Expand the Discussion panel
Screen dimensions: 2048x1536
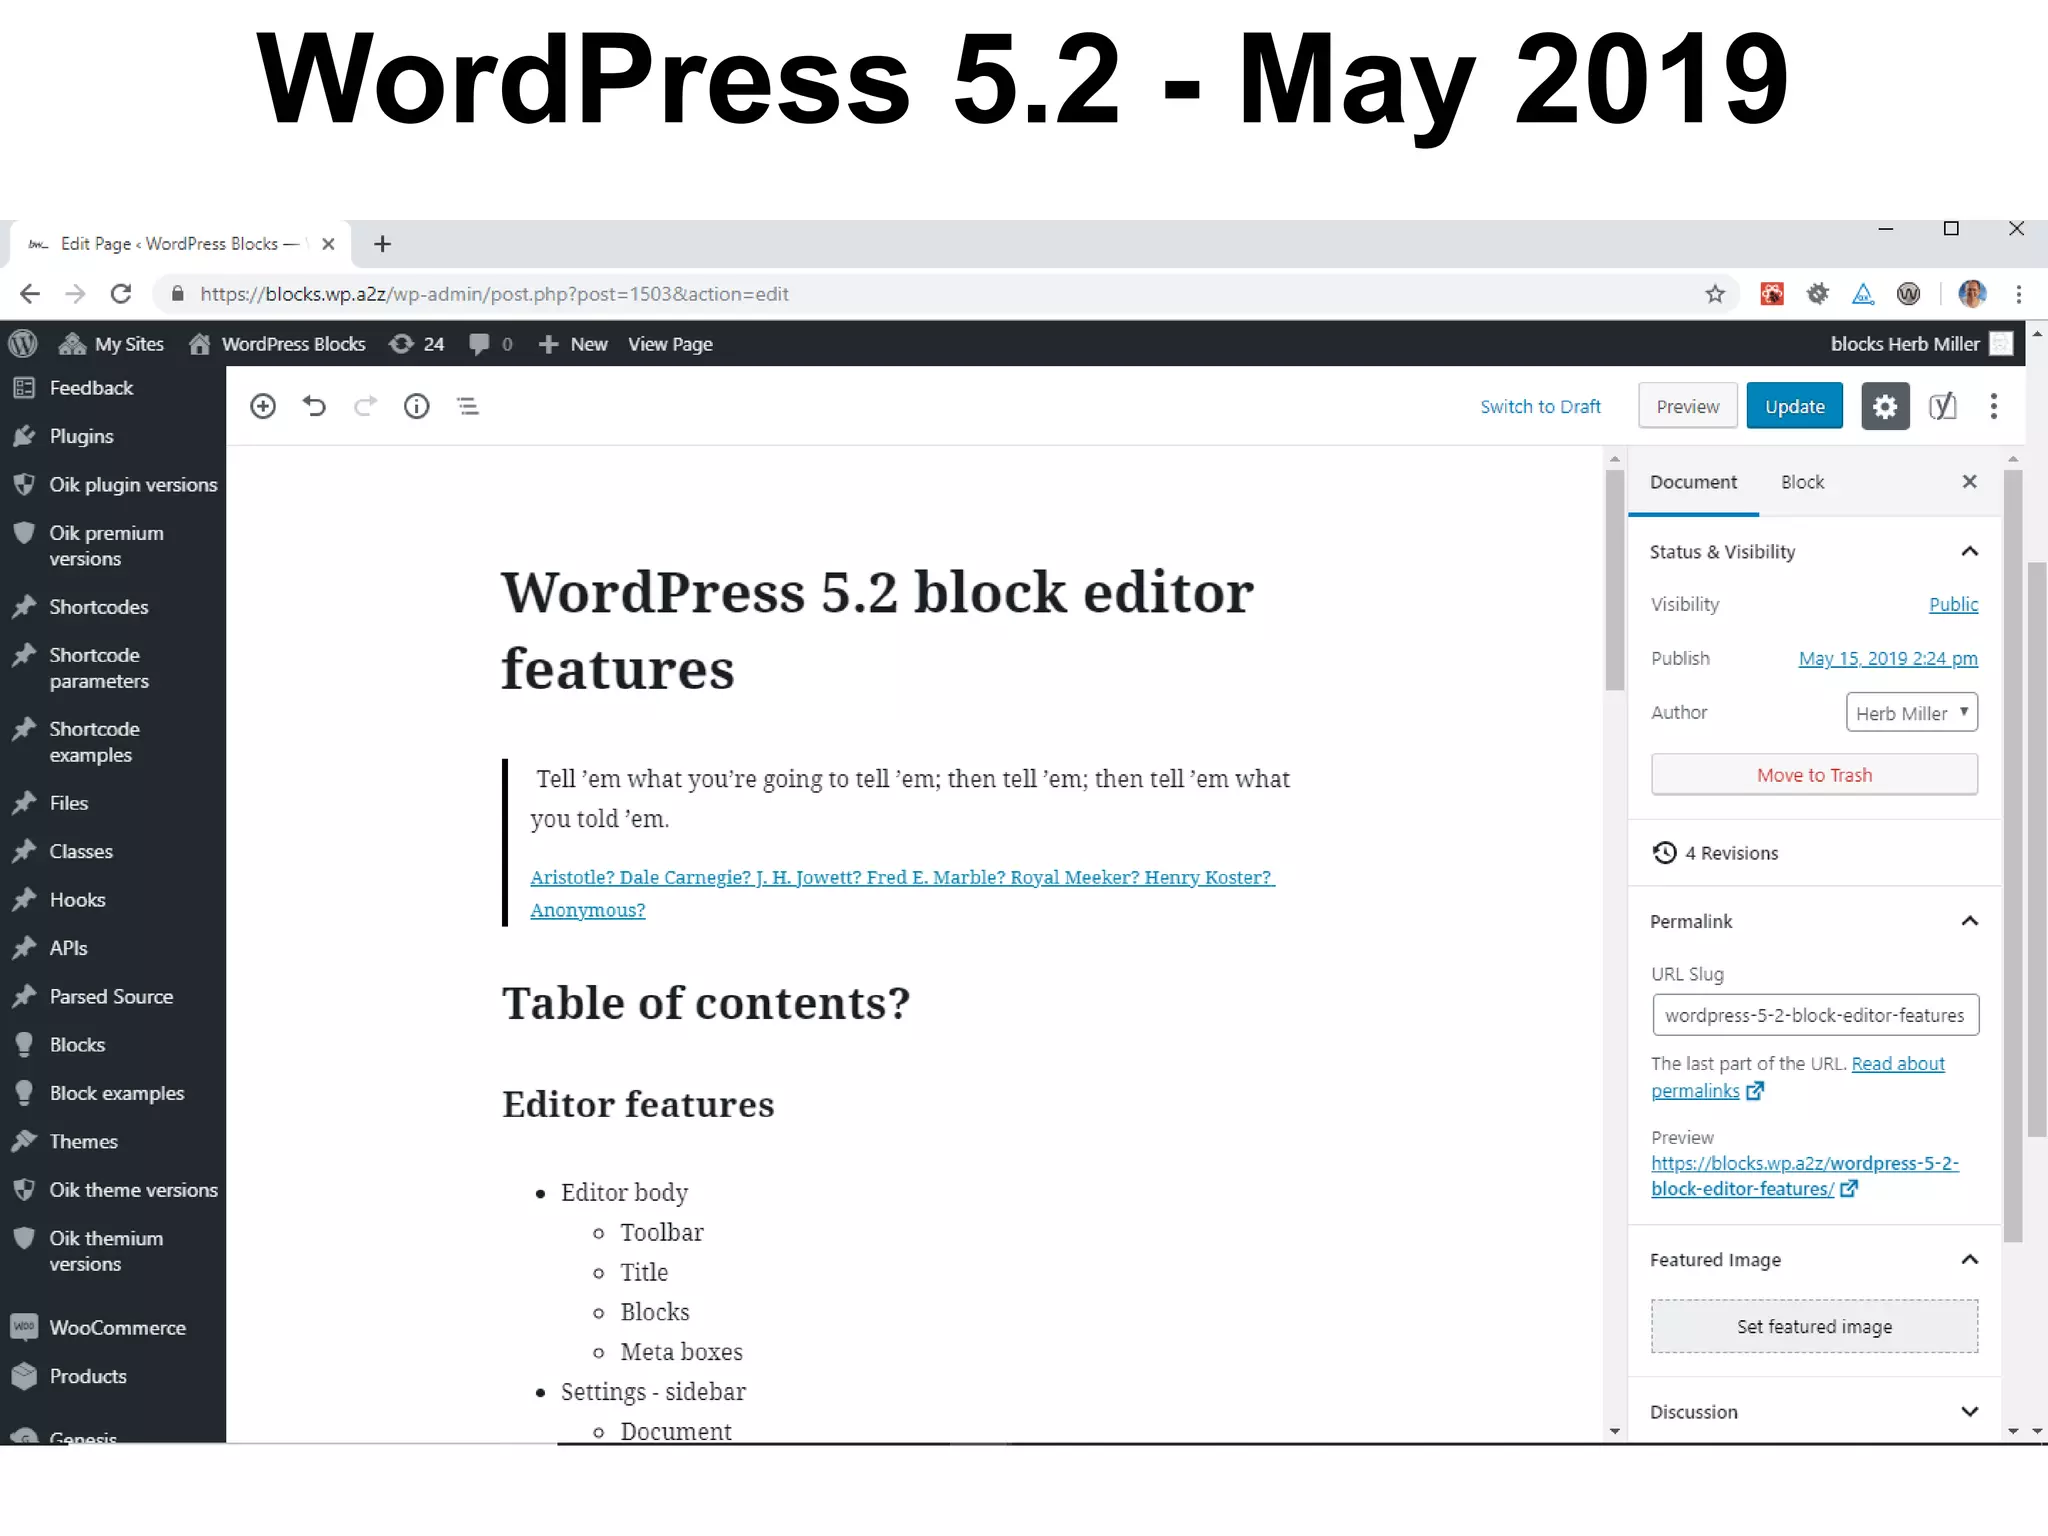pos(1814,1412)
